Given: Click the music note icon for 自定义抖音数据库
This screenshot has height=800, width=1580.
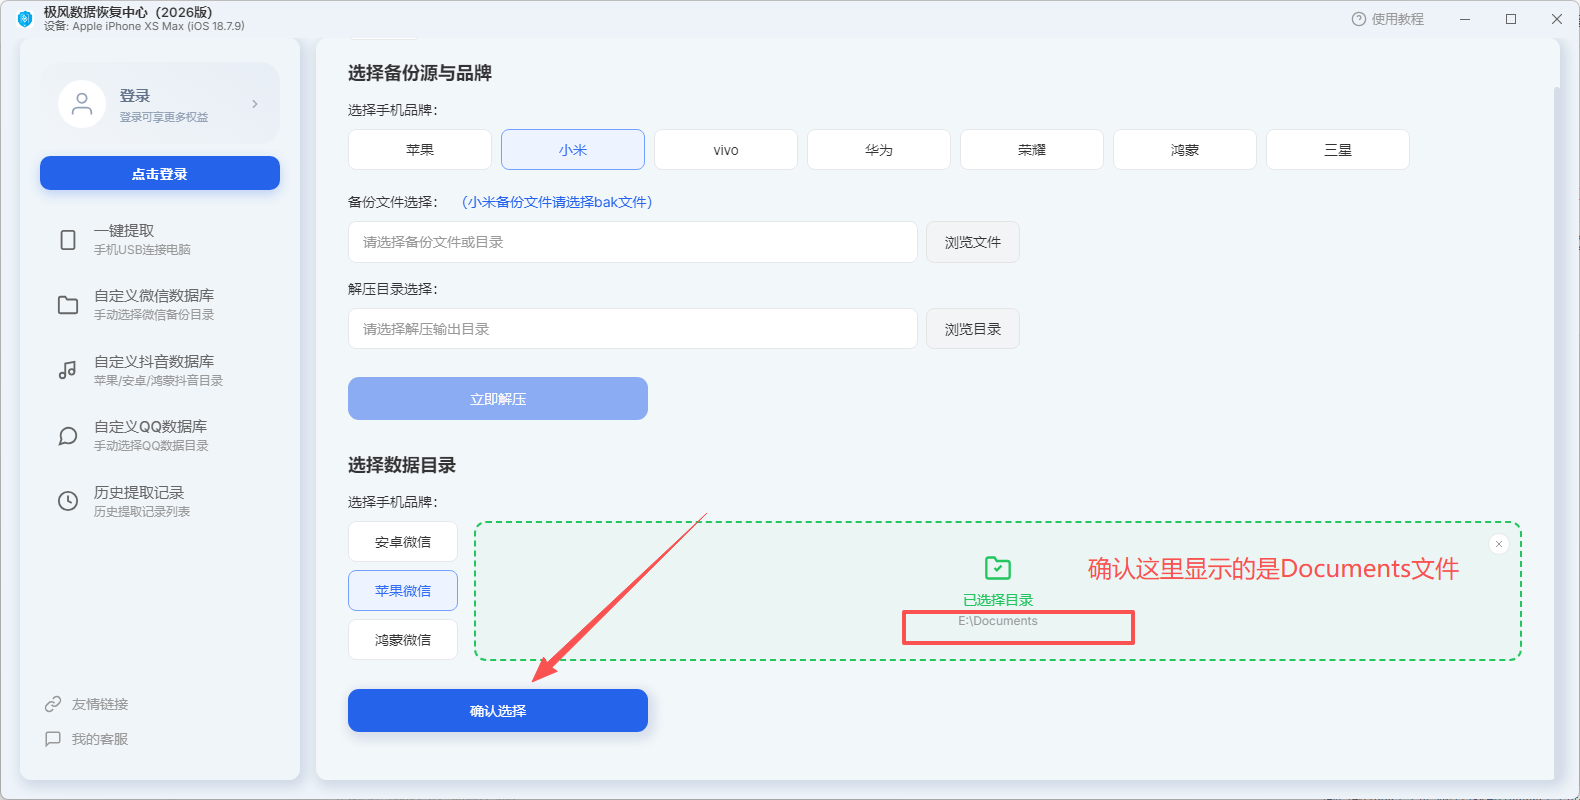Looking at the screenshot, I should [x=68, y=370].
